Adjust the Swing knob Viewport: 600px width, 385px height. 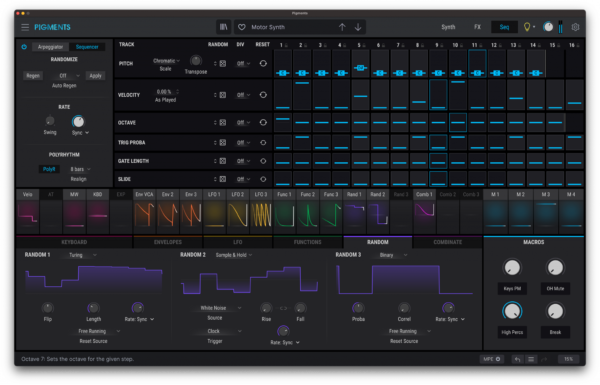(50, 121)
